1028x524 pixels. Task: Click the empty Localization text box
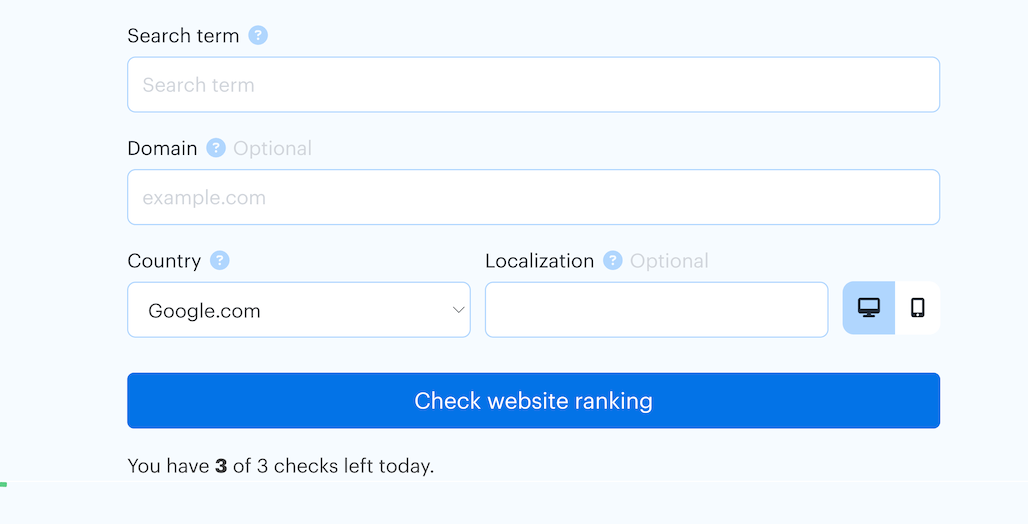coord(656,310)
